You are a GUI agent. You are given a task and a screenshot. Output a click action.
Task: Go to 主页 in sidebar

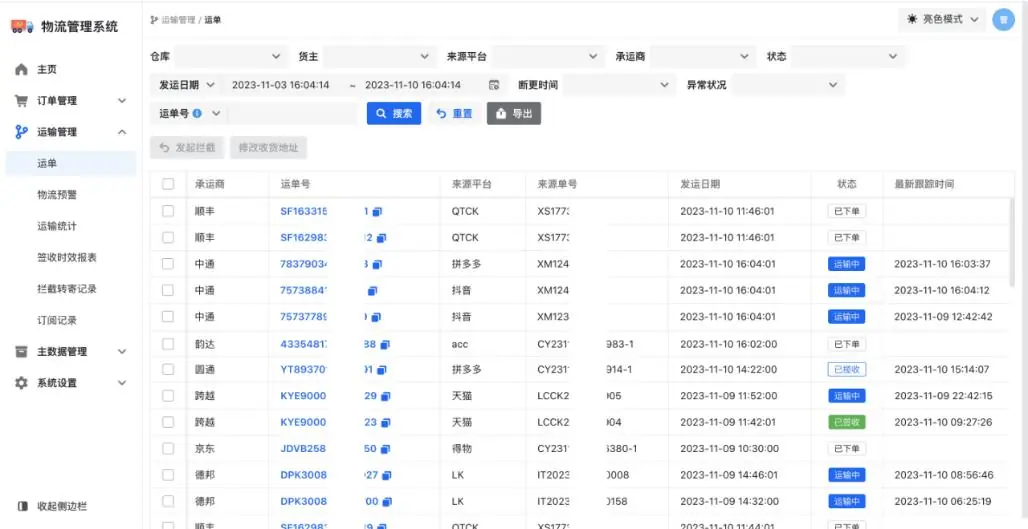(71, 69)
